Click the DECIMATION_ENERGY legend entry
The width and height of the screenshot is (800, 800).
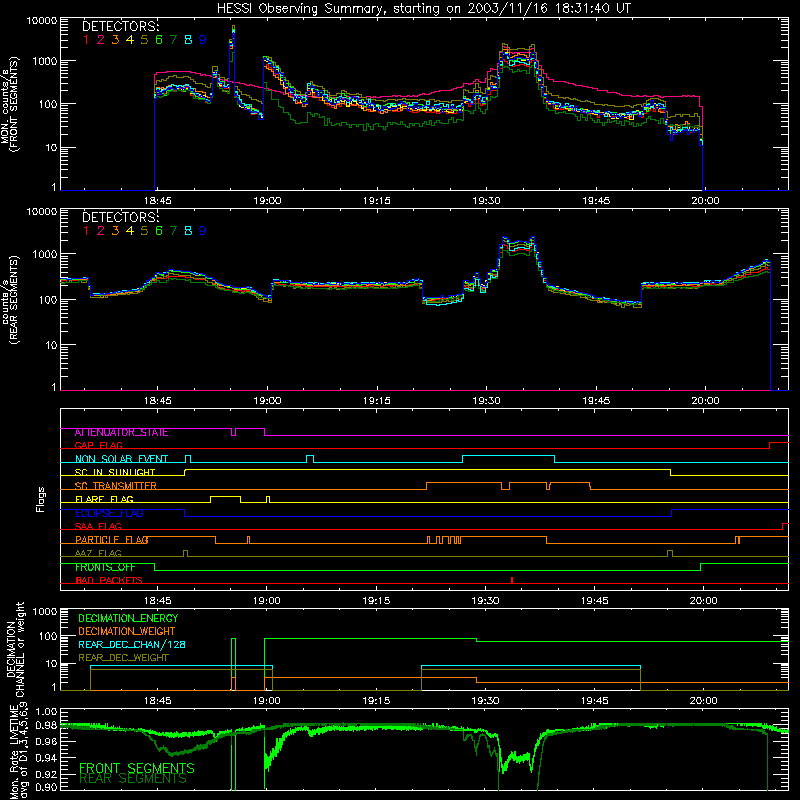tap(128, 618)
